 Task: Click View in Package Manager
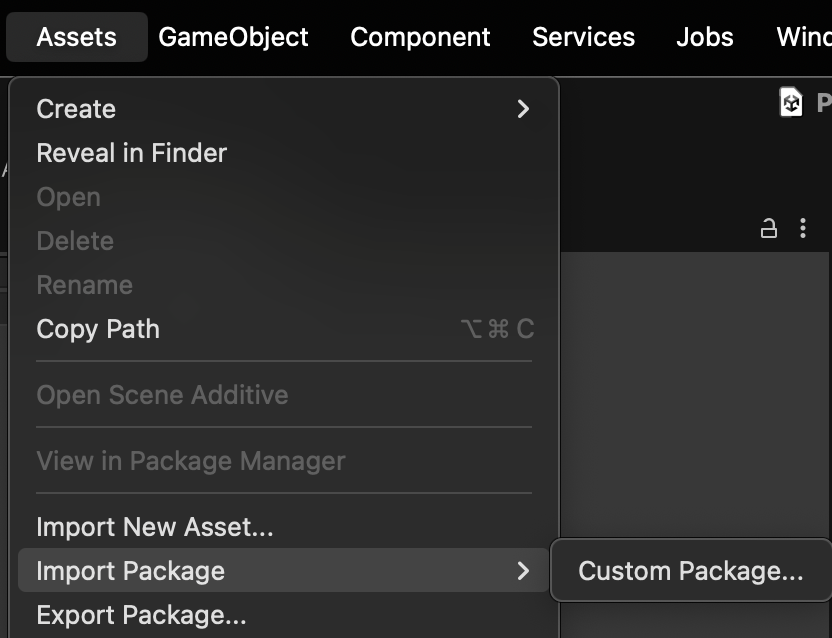point(191,461)
